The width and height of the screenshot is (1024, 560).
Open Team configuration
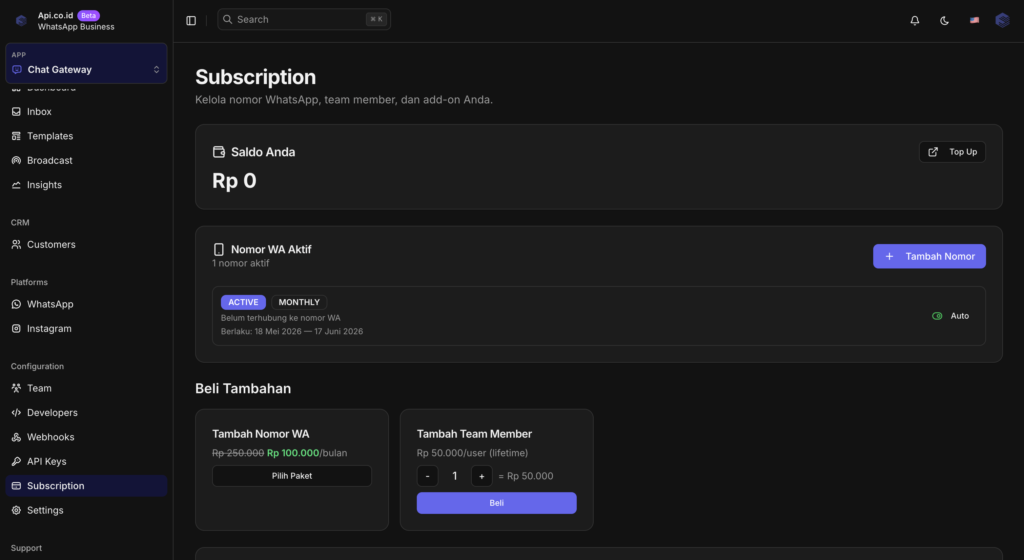pos(86,388)
